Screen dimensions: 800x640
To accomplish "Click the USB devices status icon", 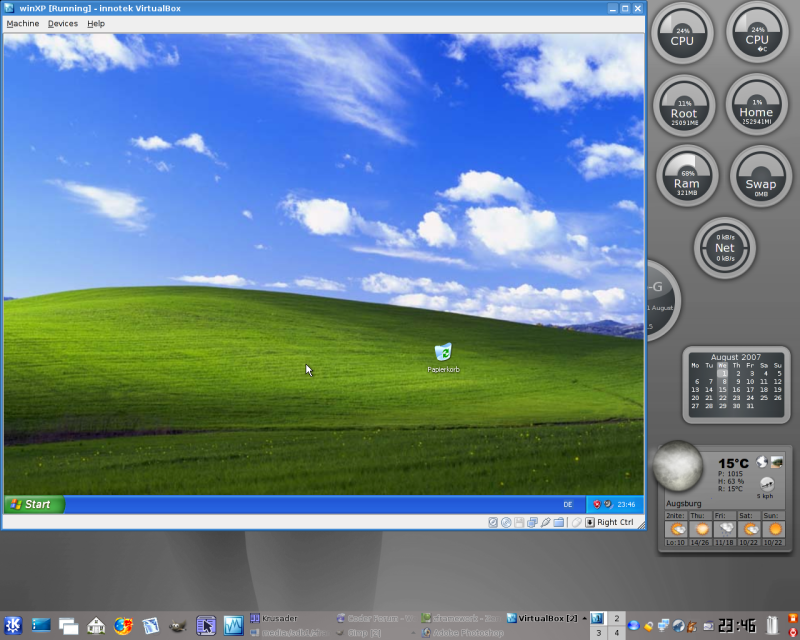I will coord(545,522).
